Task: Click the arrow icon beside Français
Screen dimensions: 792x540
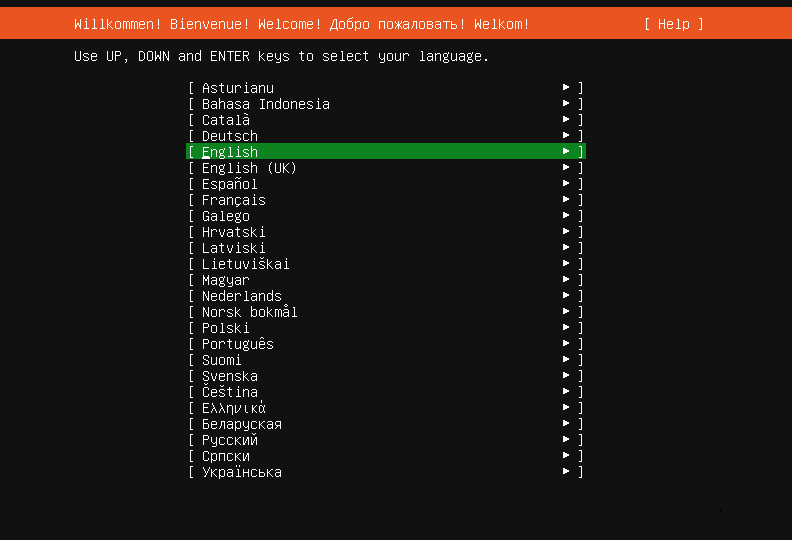Action: (x=566, y=200)
